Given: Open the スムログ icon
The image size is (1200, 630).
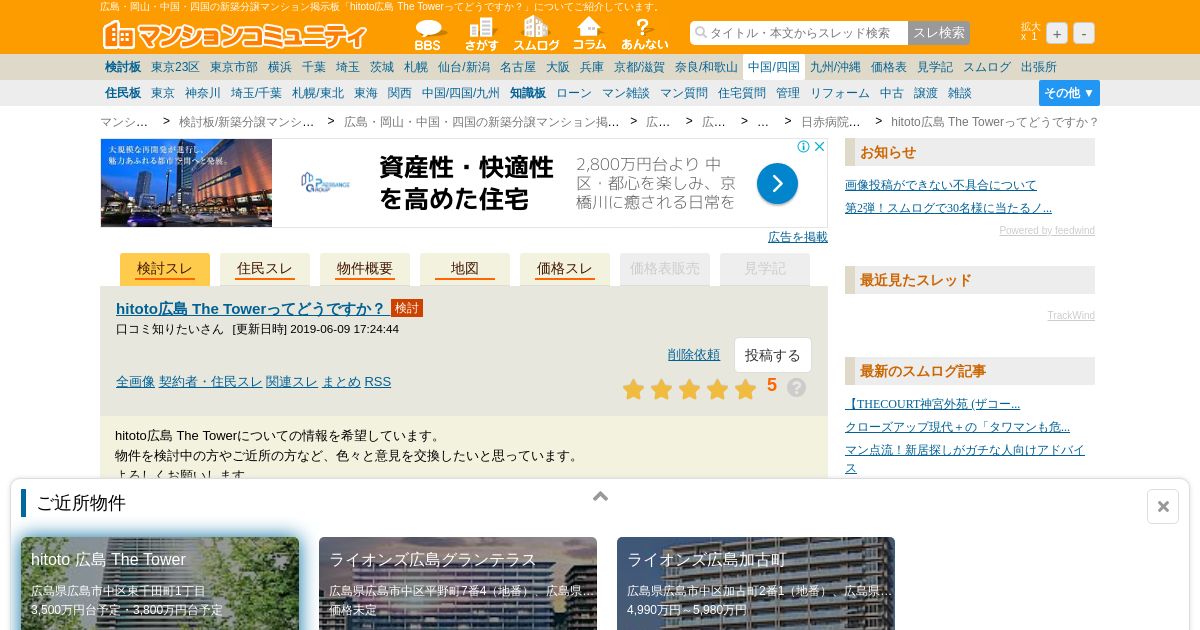Looking at the screenshot, I should [536, 34].
